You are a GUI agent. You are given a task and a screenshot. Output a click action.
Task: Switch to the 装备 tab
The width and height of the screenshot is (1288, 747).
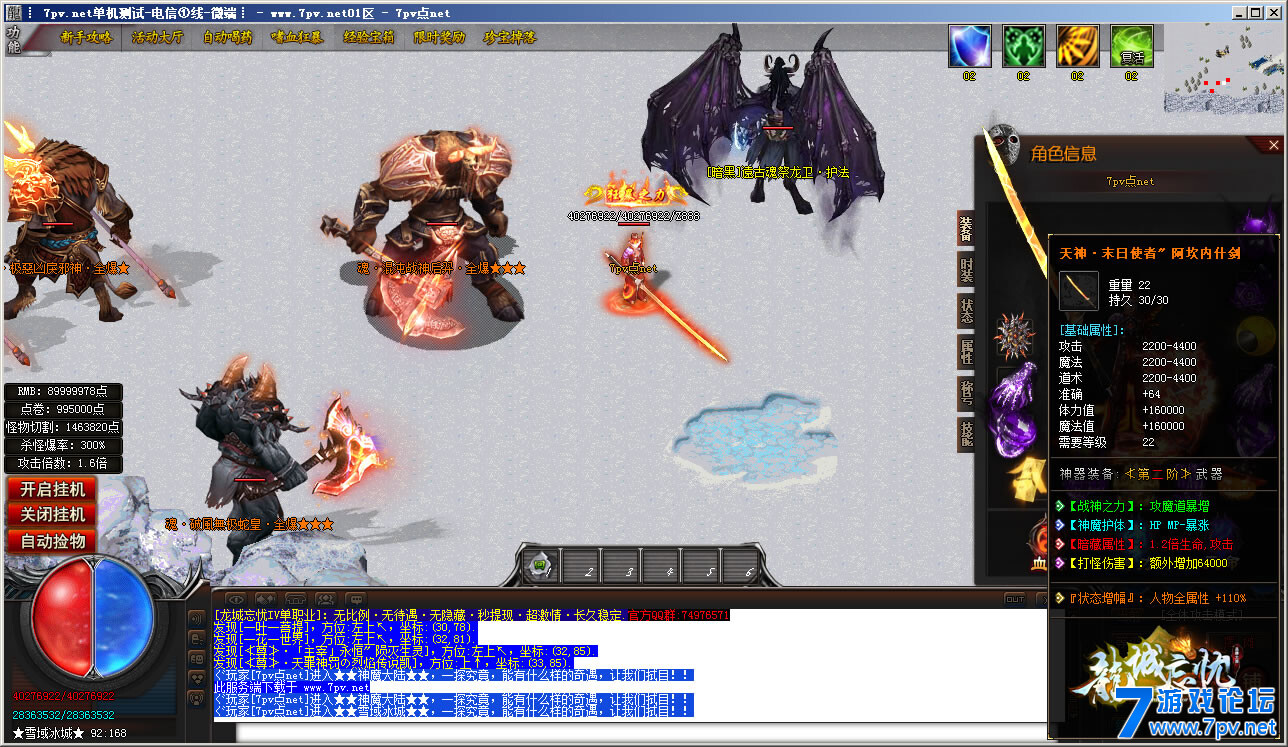coord(966,228)
